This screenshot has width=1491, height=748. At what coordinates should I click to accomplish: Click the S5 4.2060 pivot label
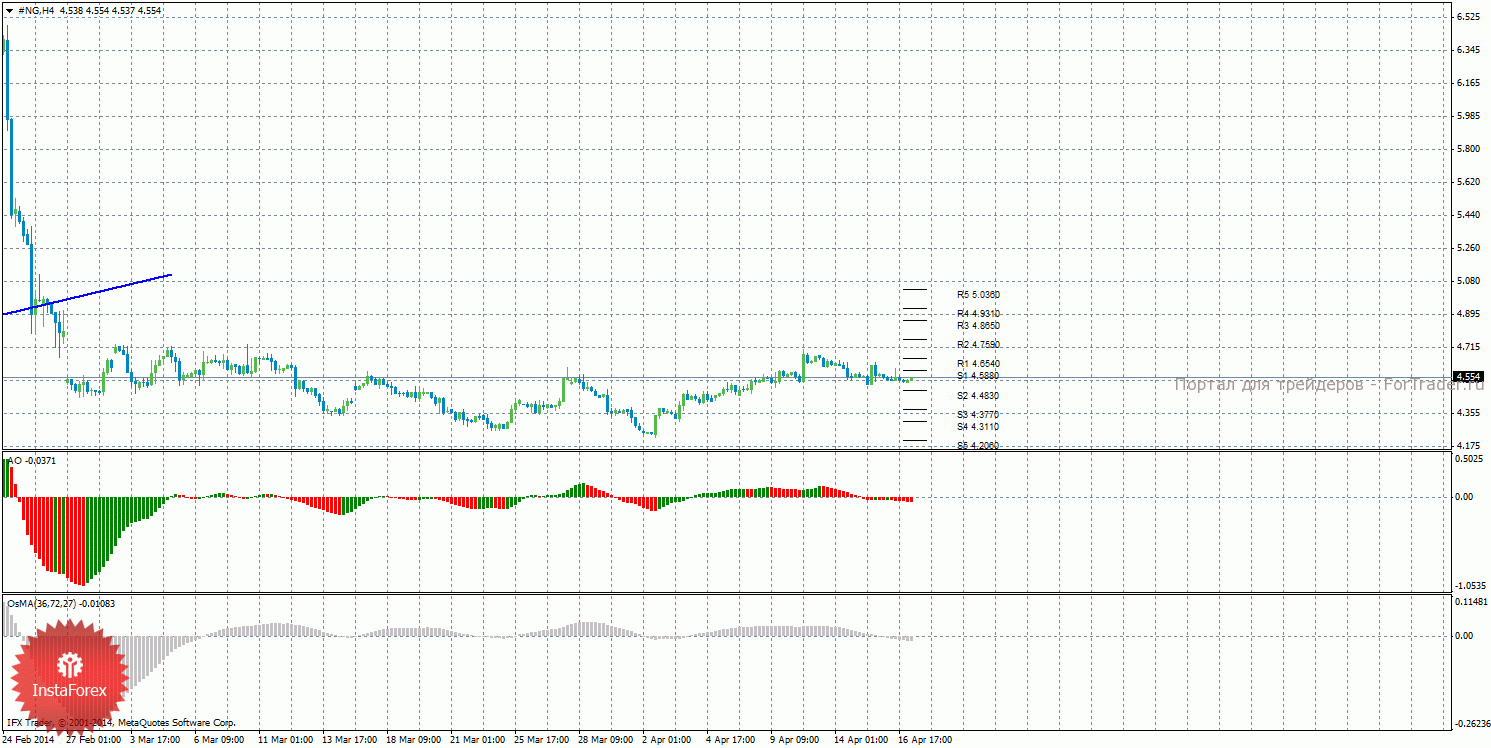click(x=978, y=446)
